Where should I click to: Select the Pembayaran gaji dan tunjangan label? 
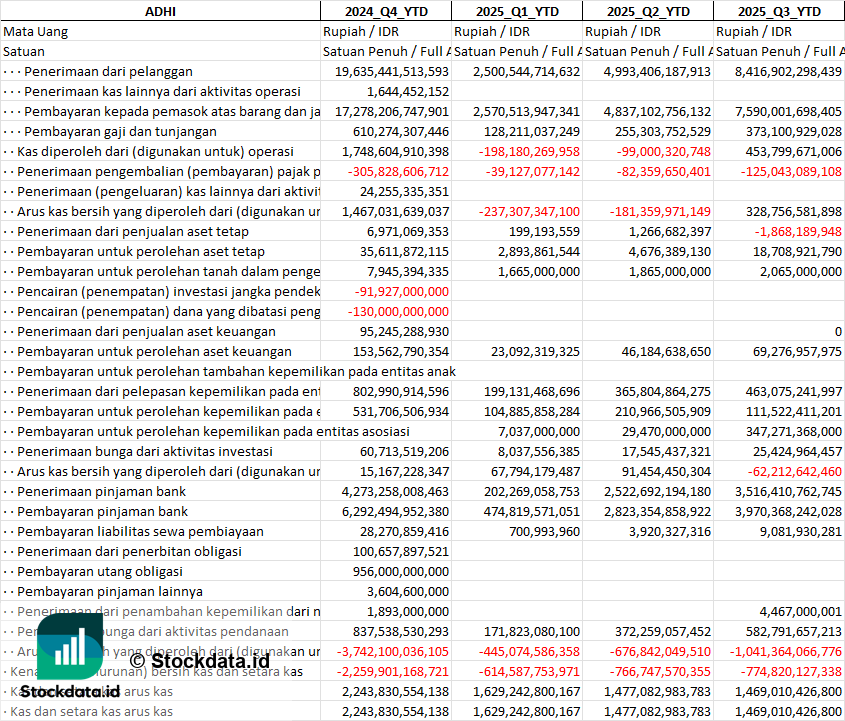[120, 131]
